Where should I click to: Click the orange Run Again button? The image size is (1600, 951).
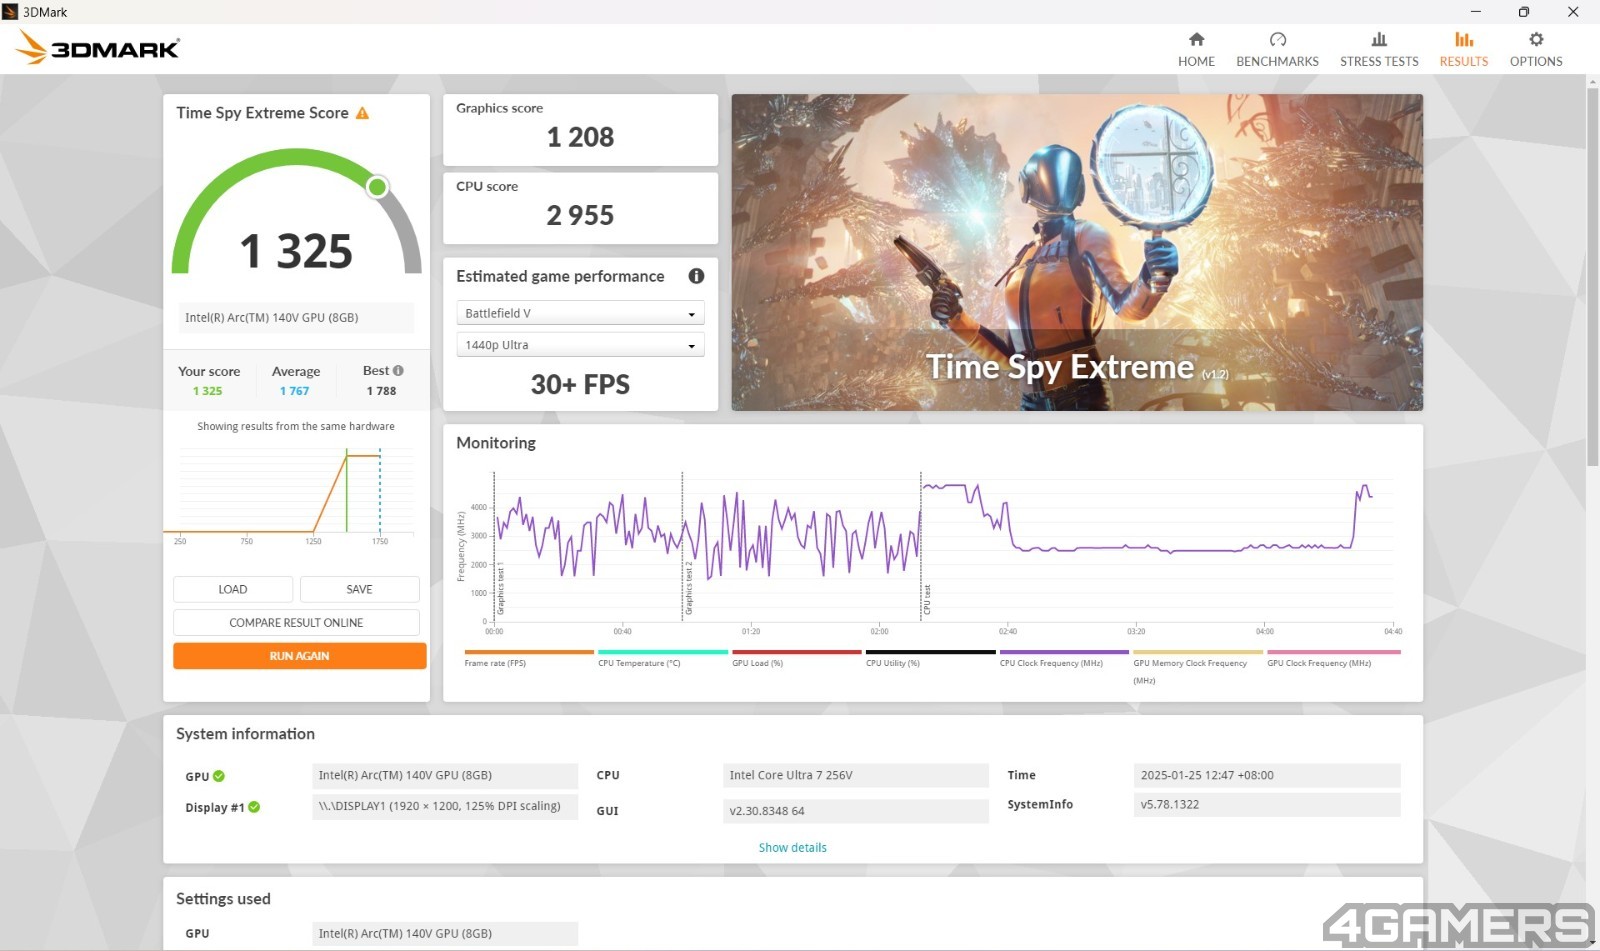[299, 656]
